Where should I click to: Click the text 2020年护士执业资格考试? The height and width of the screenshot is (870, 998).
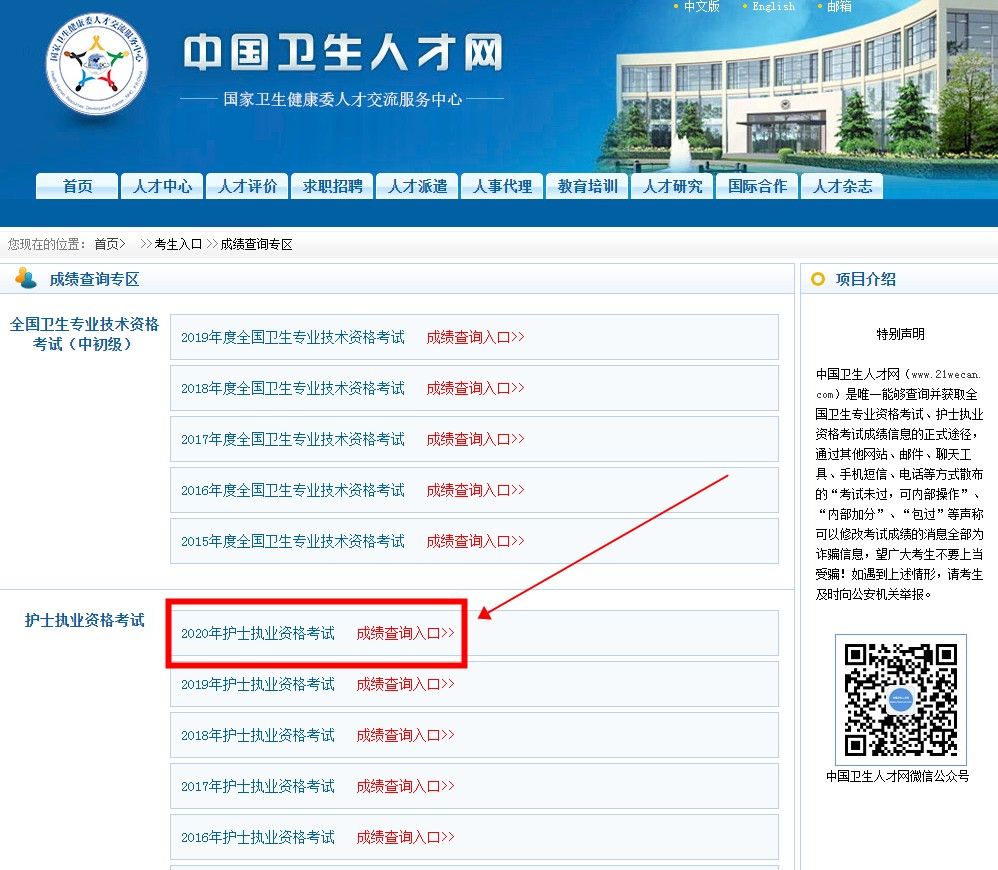[x=258, y=633]
